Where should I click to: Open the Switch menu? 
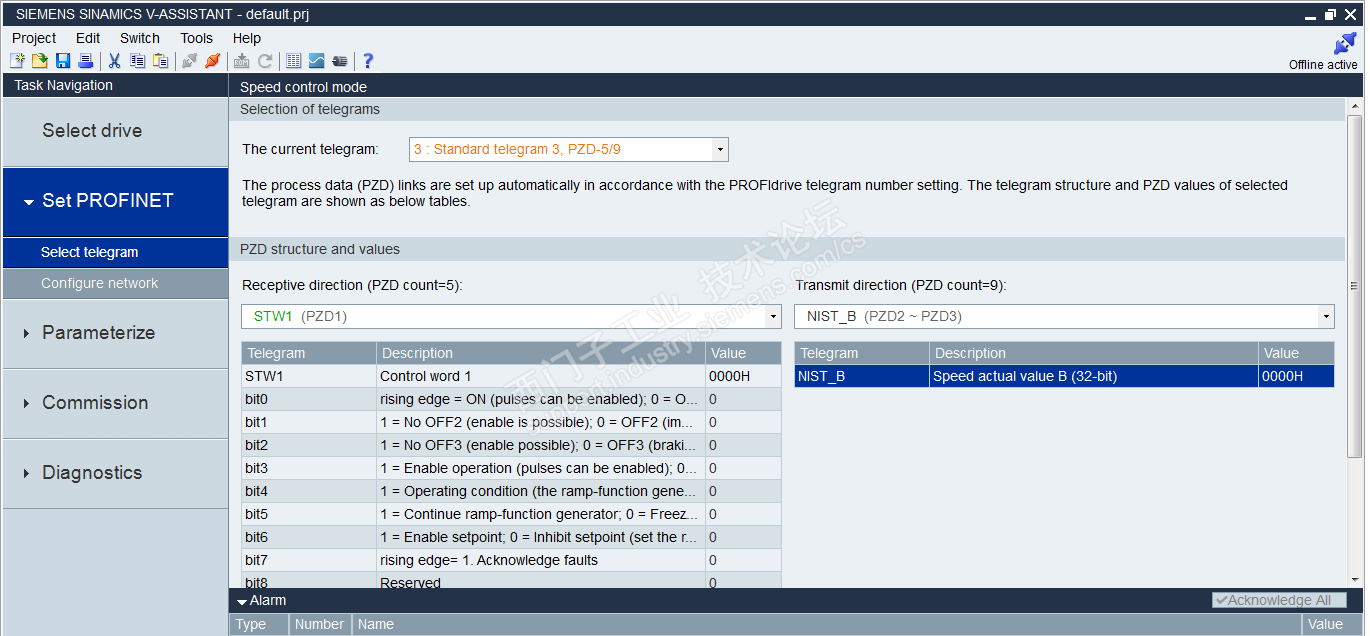[140, 38]
